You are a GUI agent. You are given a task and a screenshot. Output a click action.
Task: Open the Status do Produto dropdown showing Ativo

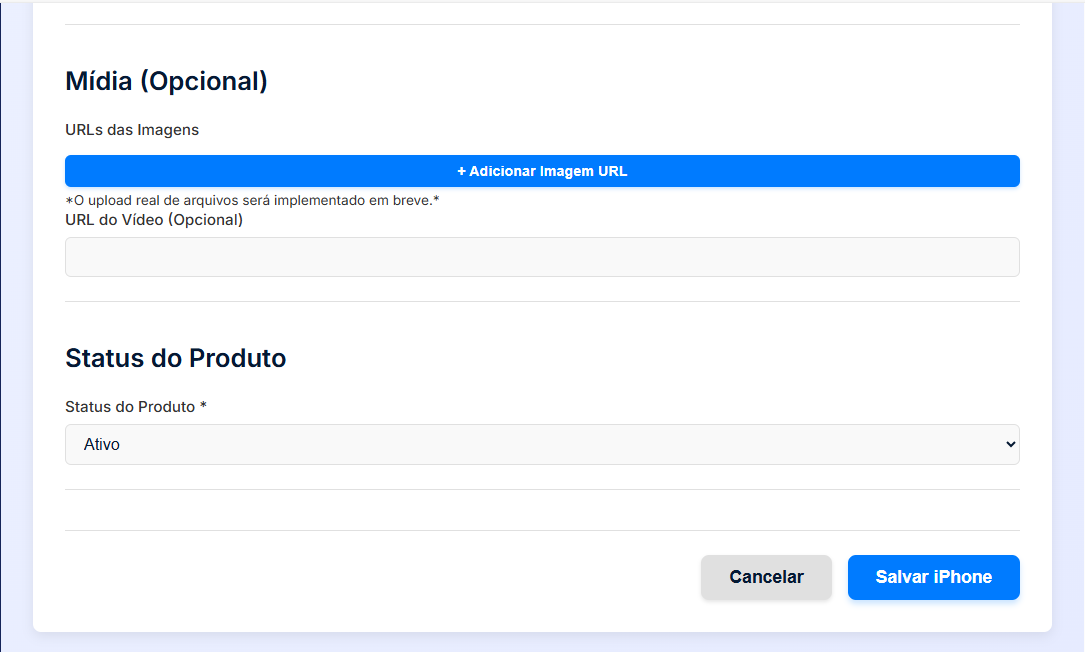tap(542, 445)
